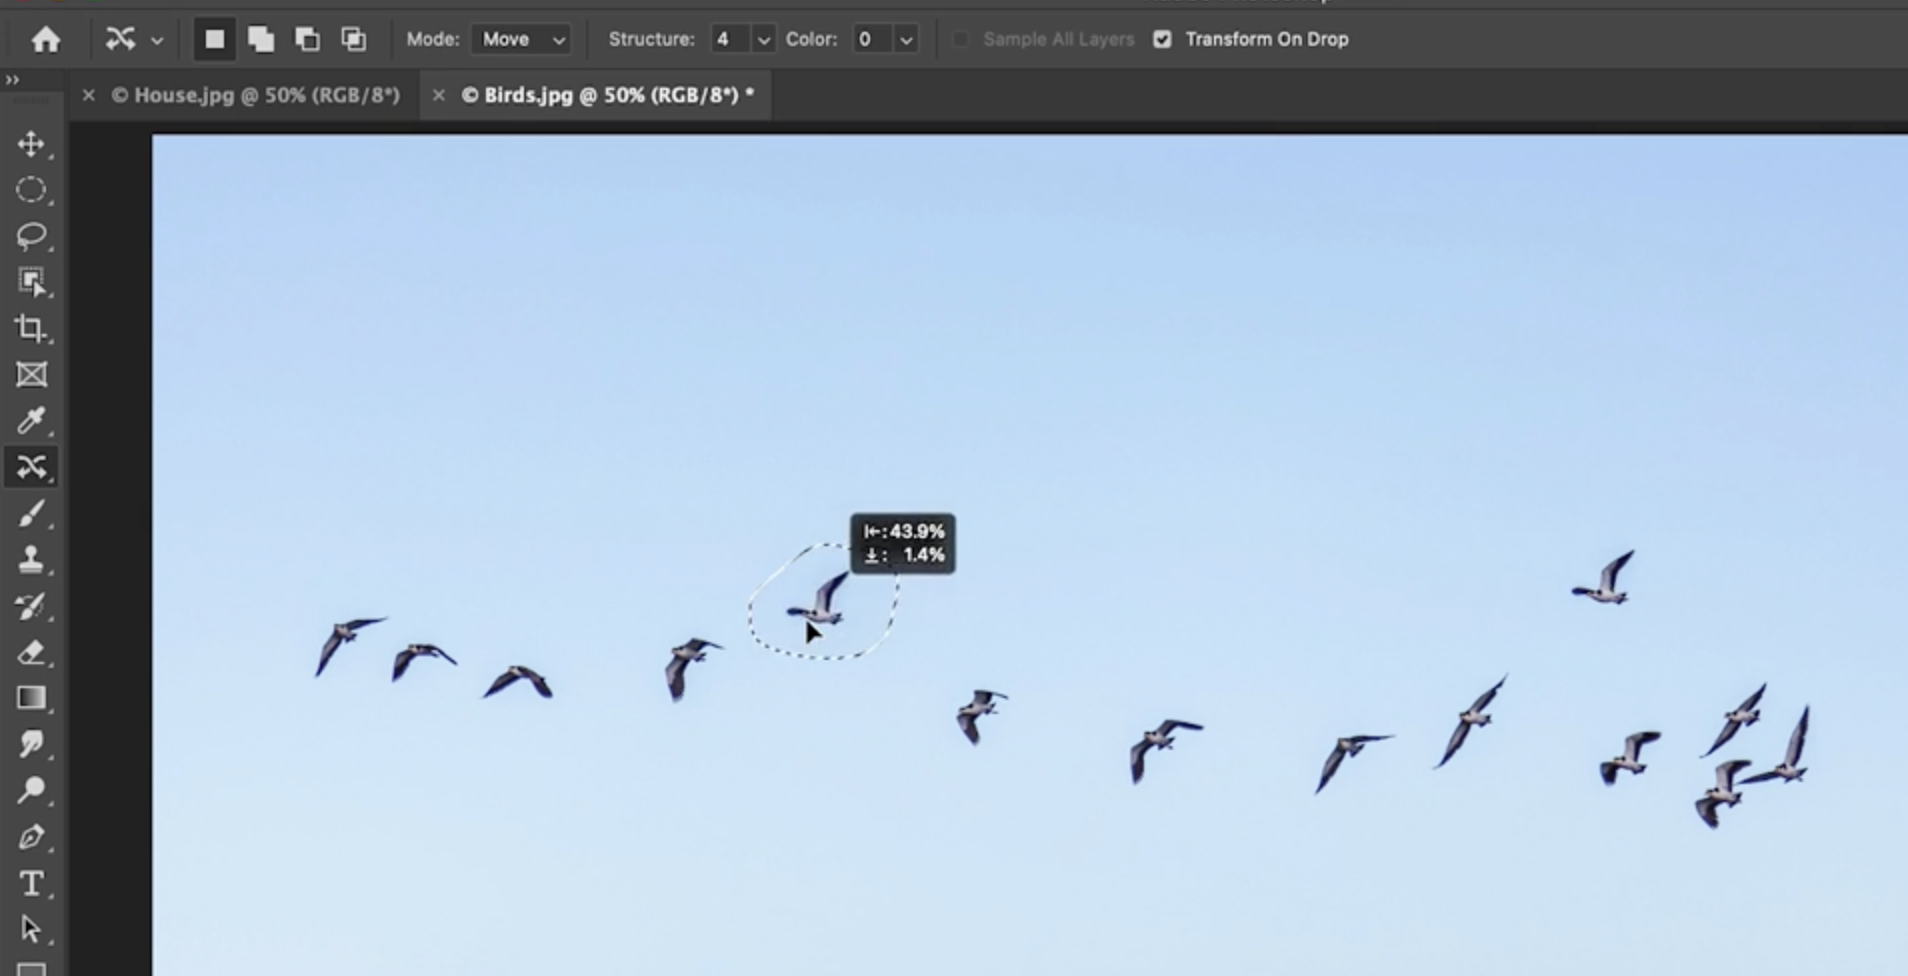Select the Eraser tool

click(x=31, y=652)
